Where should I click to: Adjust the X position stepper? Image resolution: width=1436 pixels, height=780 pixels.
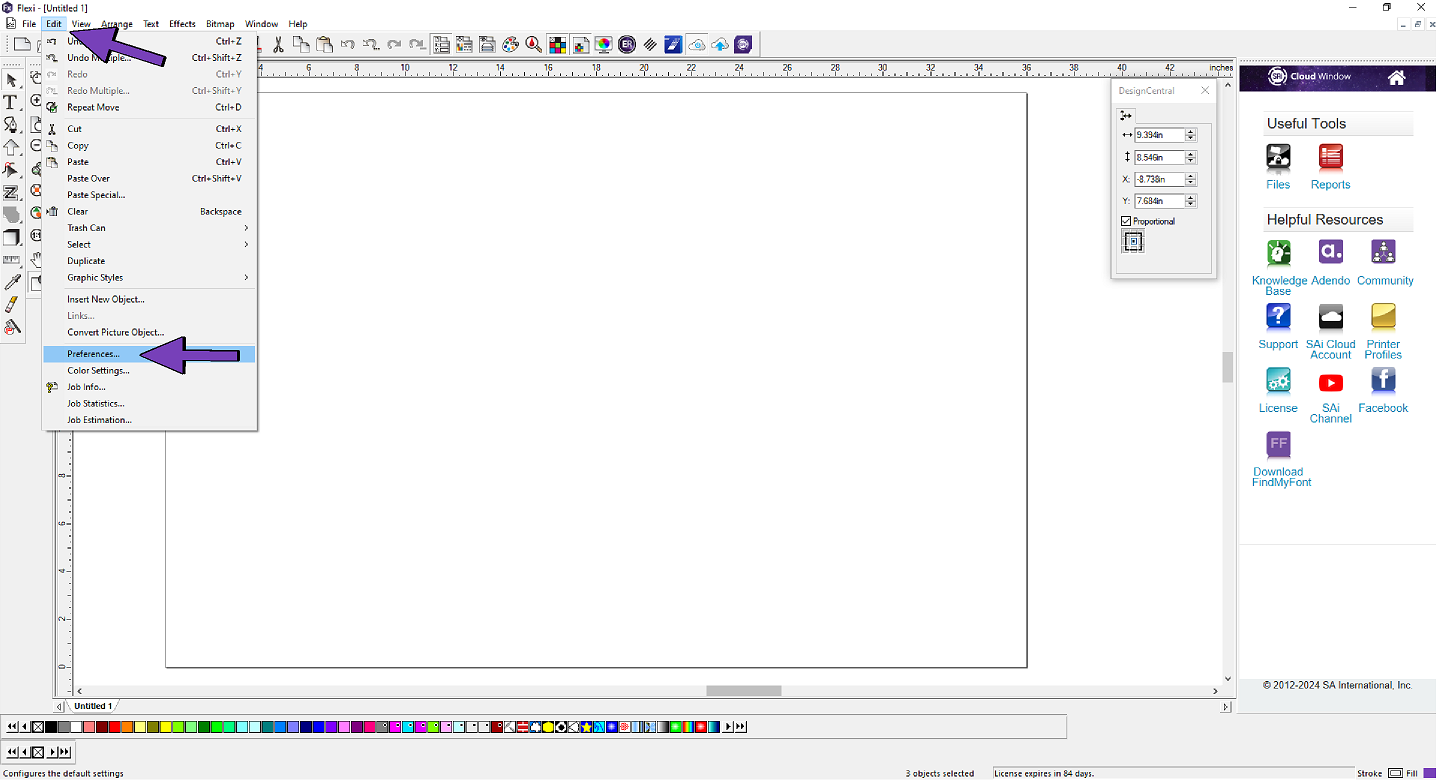[x=1190, y=179]
